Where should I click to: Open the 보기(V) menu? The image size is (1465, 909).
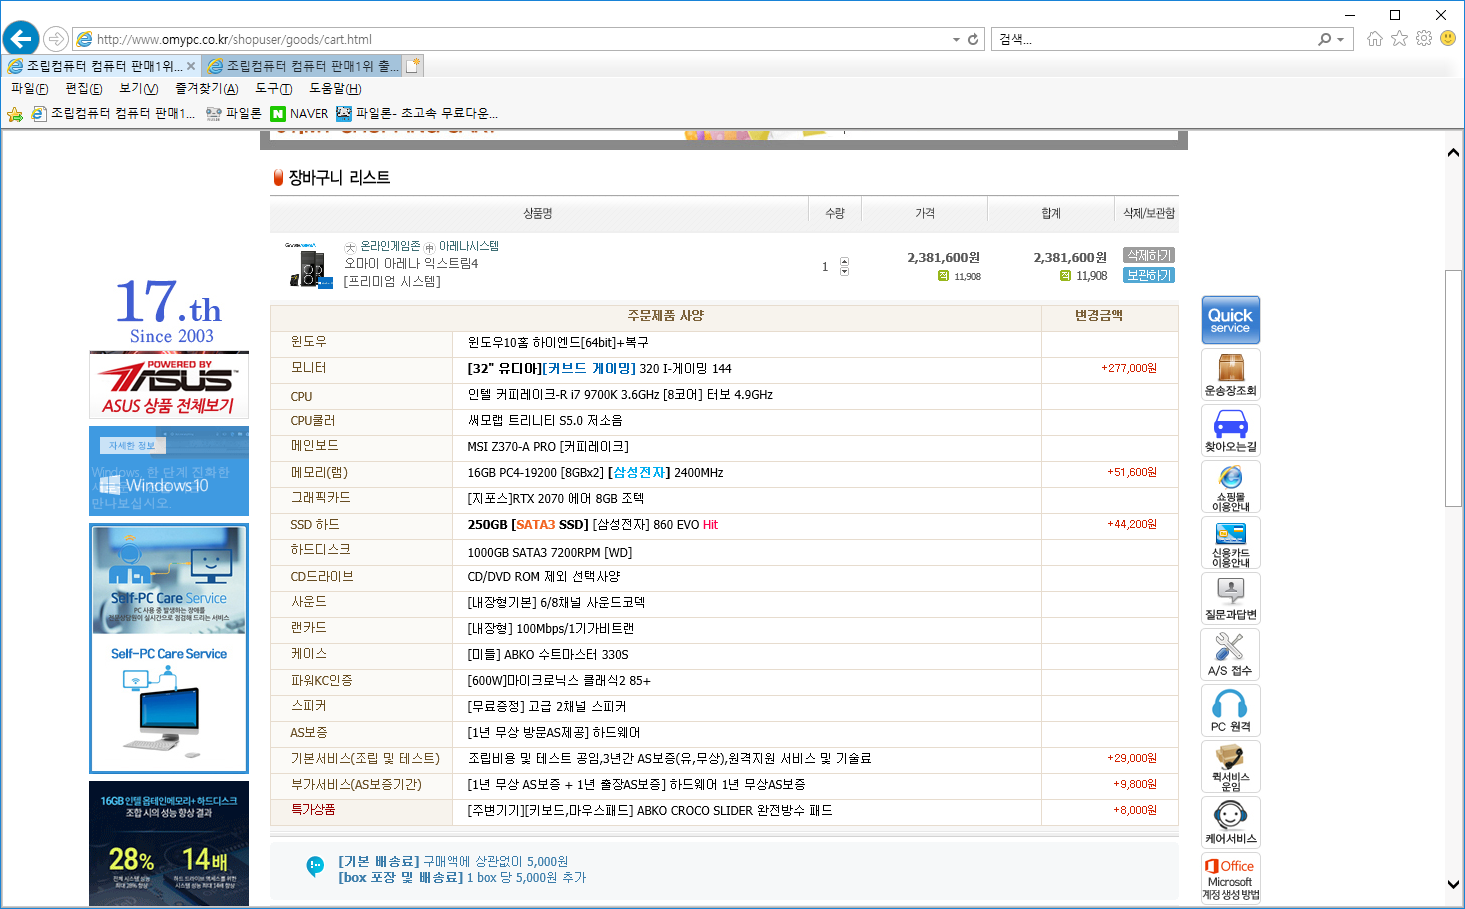(x=139, y=89)
